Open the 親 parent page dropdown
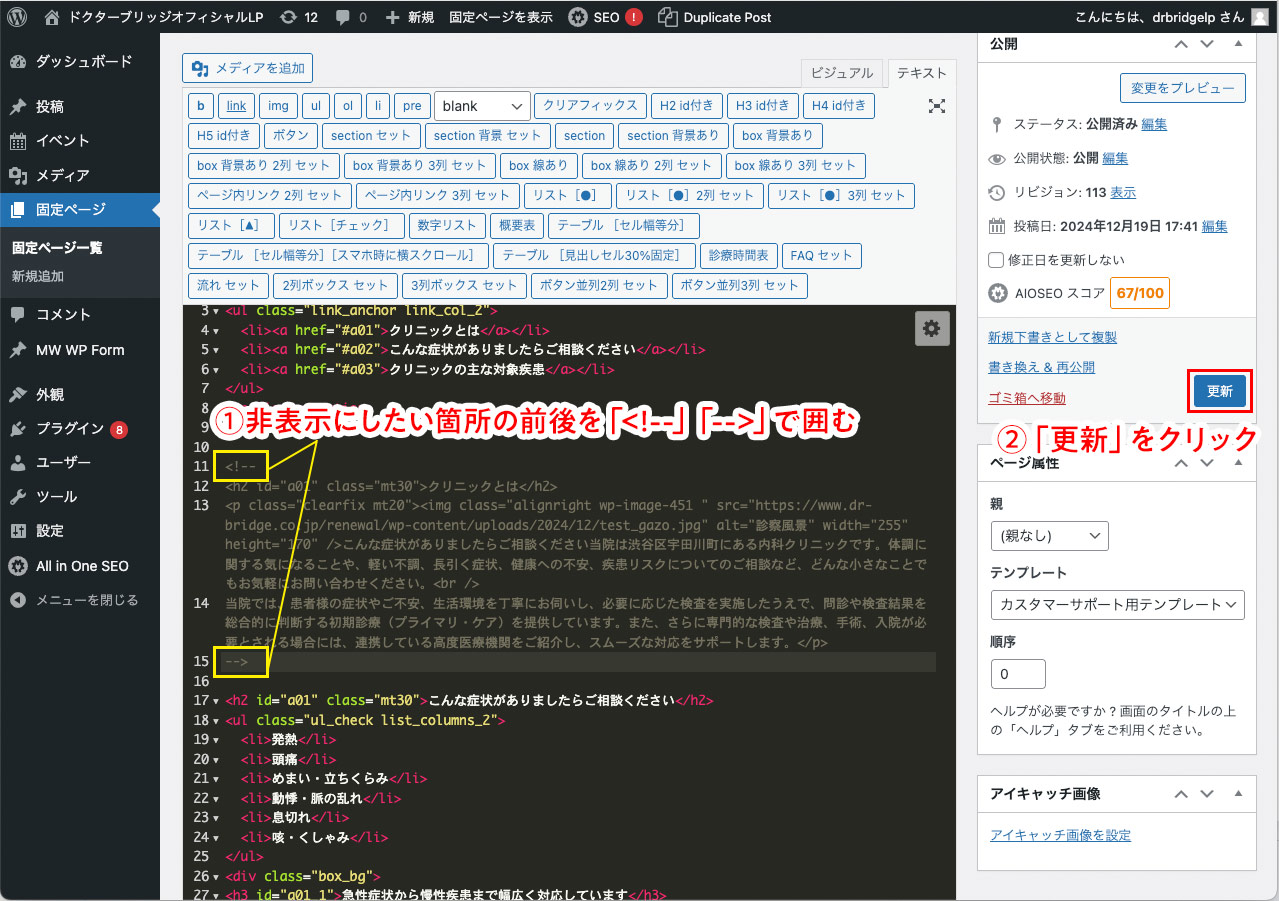Image resolution: width=1279 pixels, height=901 pixels. coord(1049,535)
